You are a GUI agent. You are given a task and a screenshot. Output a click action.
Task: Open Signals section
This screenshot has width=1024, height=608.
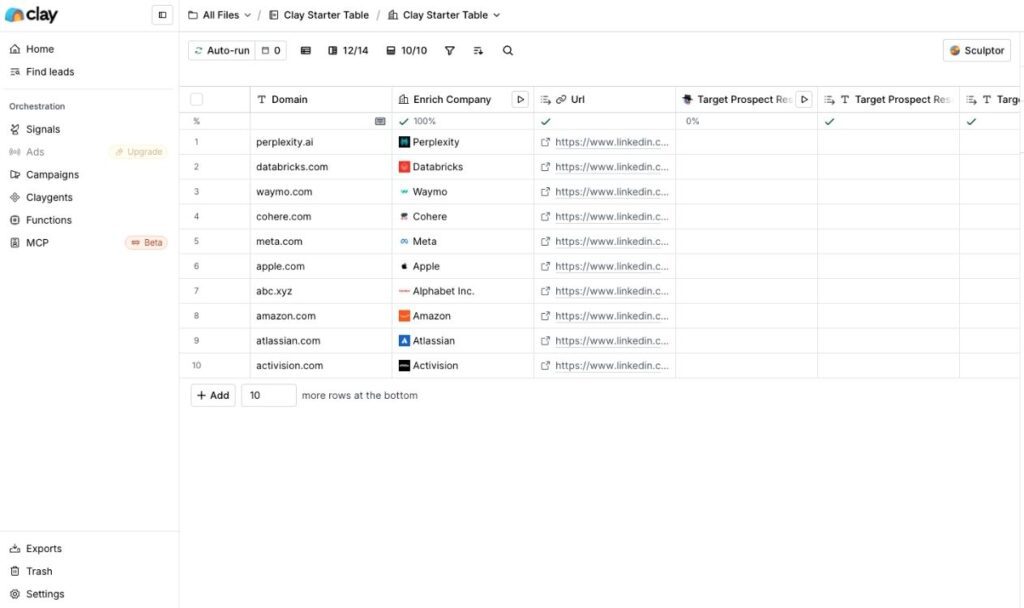(42, 129)
